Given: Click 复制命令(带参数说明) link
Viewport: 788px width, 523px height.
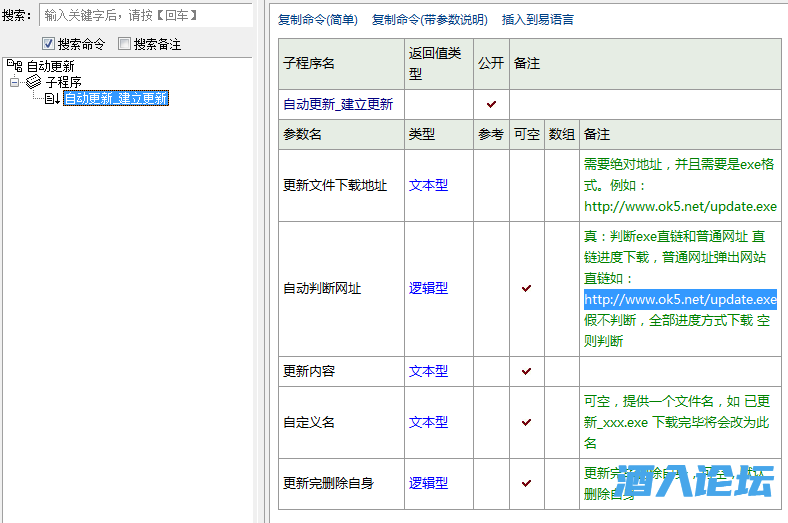Looking at the screenshot, I should pyautogui.click(x=429, y=20).
